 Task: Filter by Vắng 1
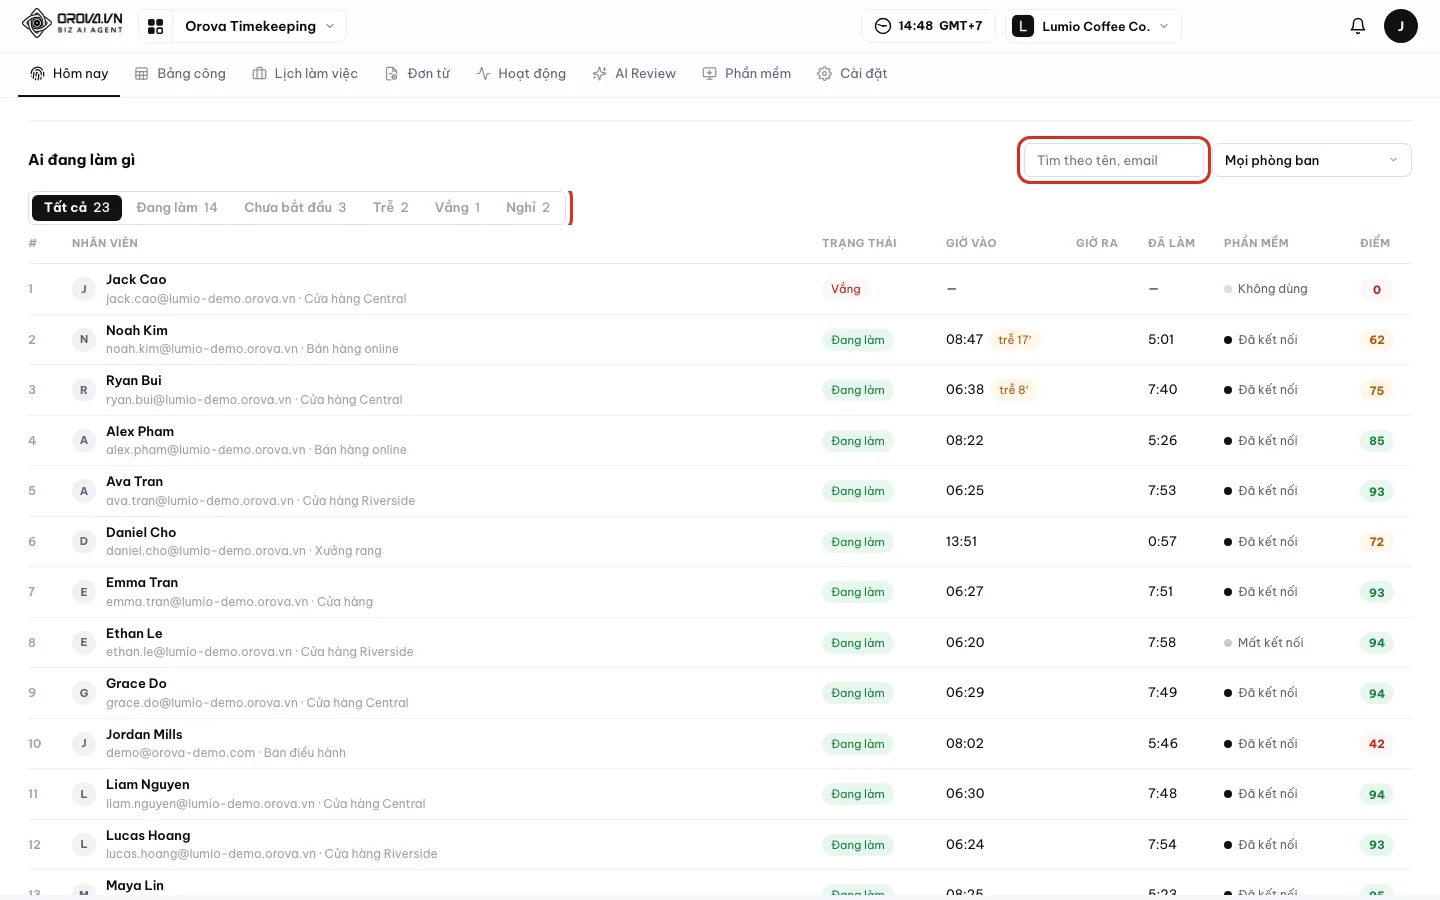458,208
